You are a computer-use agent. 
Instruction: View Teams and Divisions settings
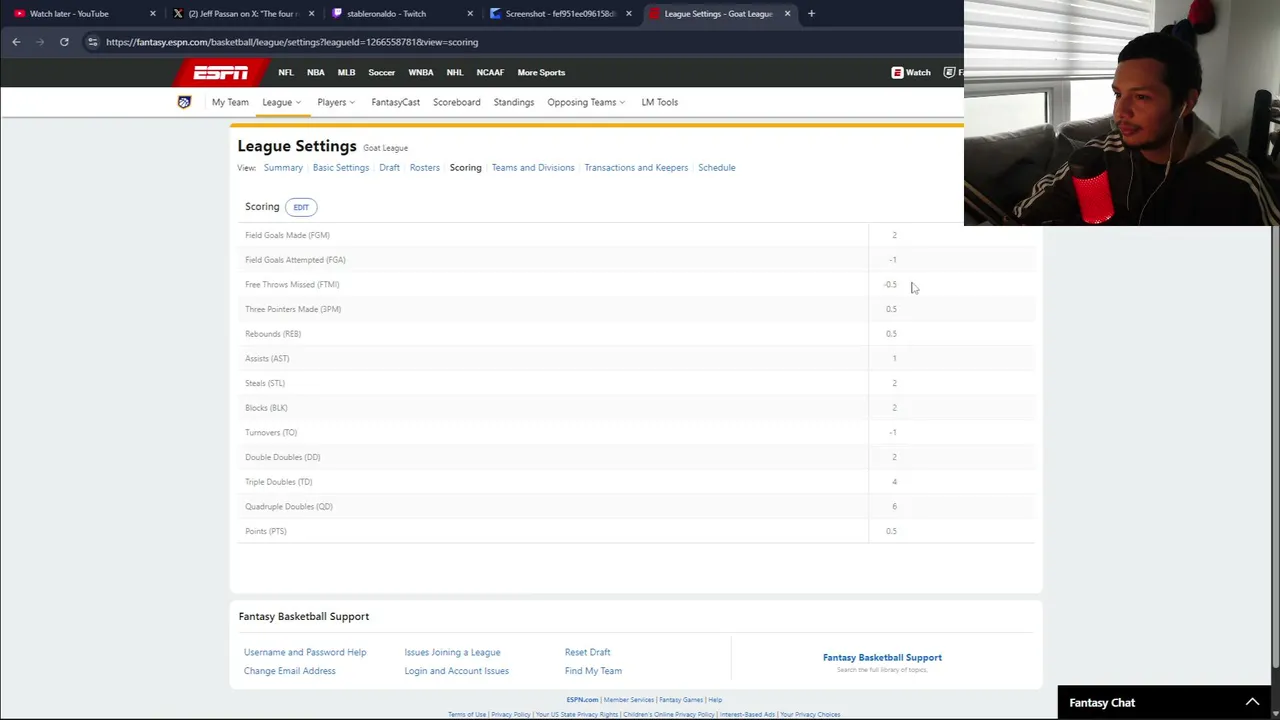[533, 168]
